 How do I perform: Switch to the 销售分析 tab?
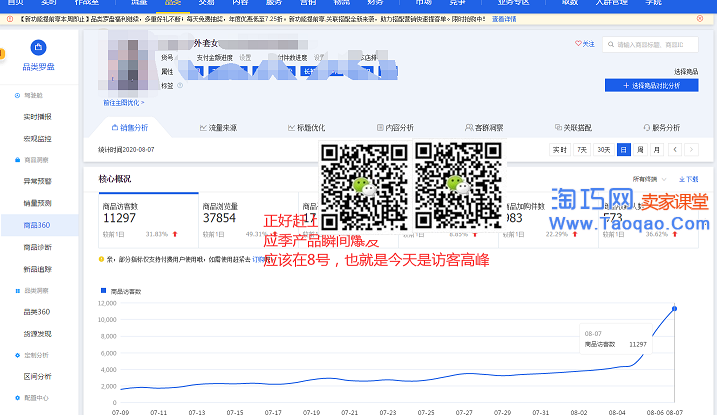point(130,128)
